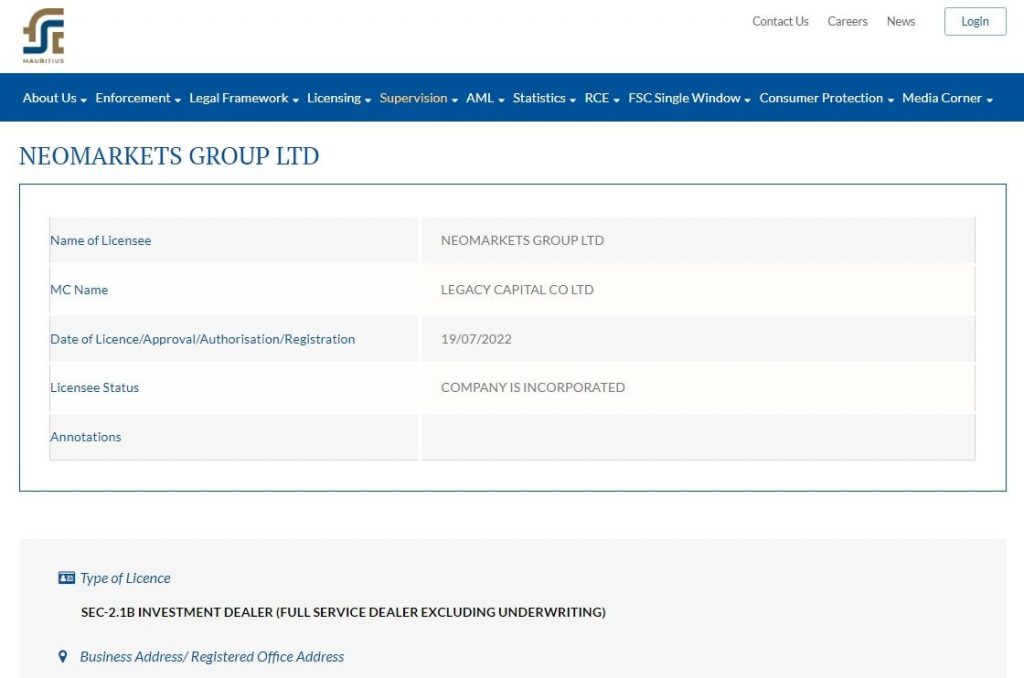Click the Licensee Status label
1024x678 pixels.
95,387
